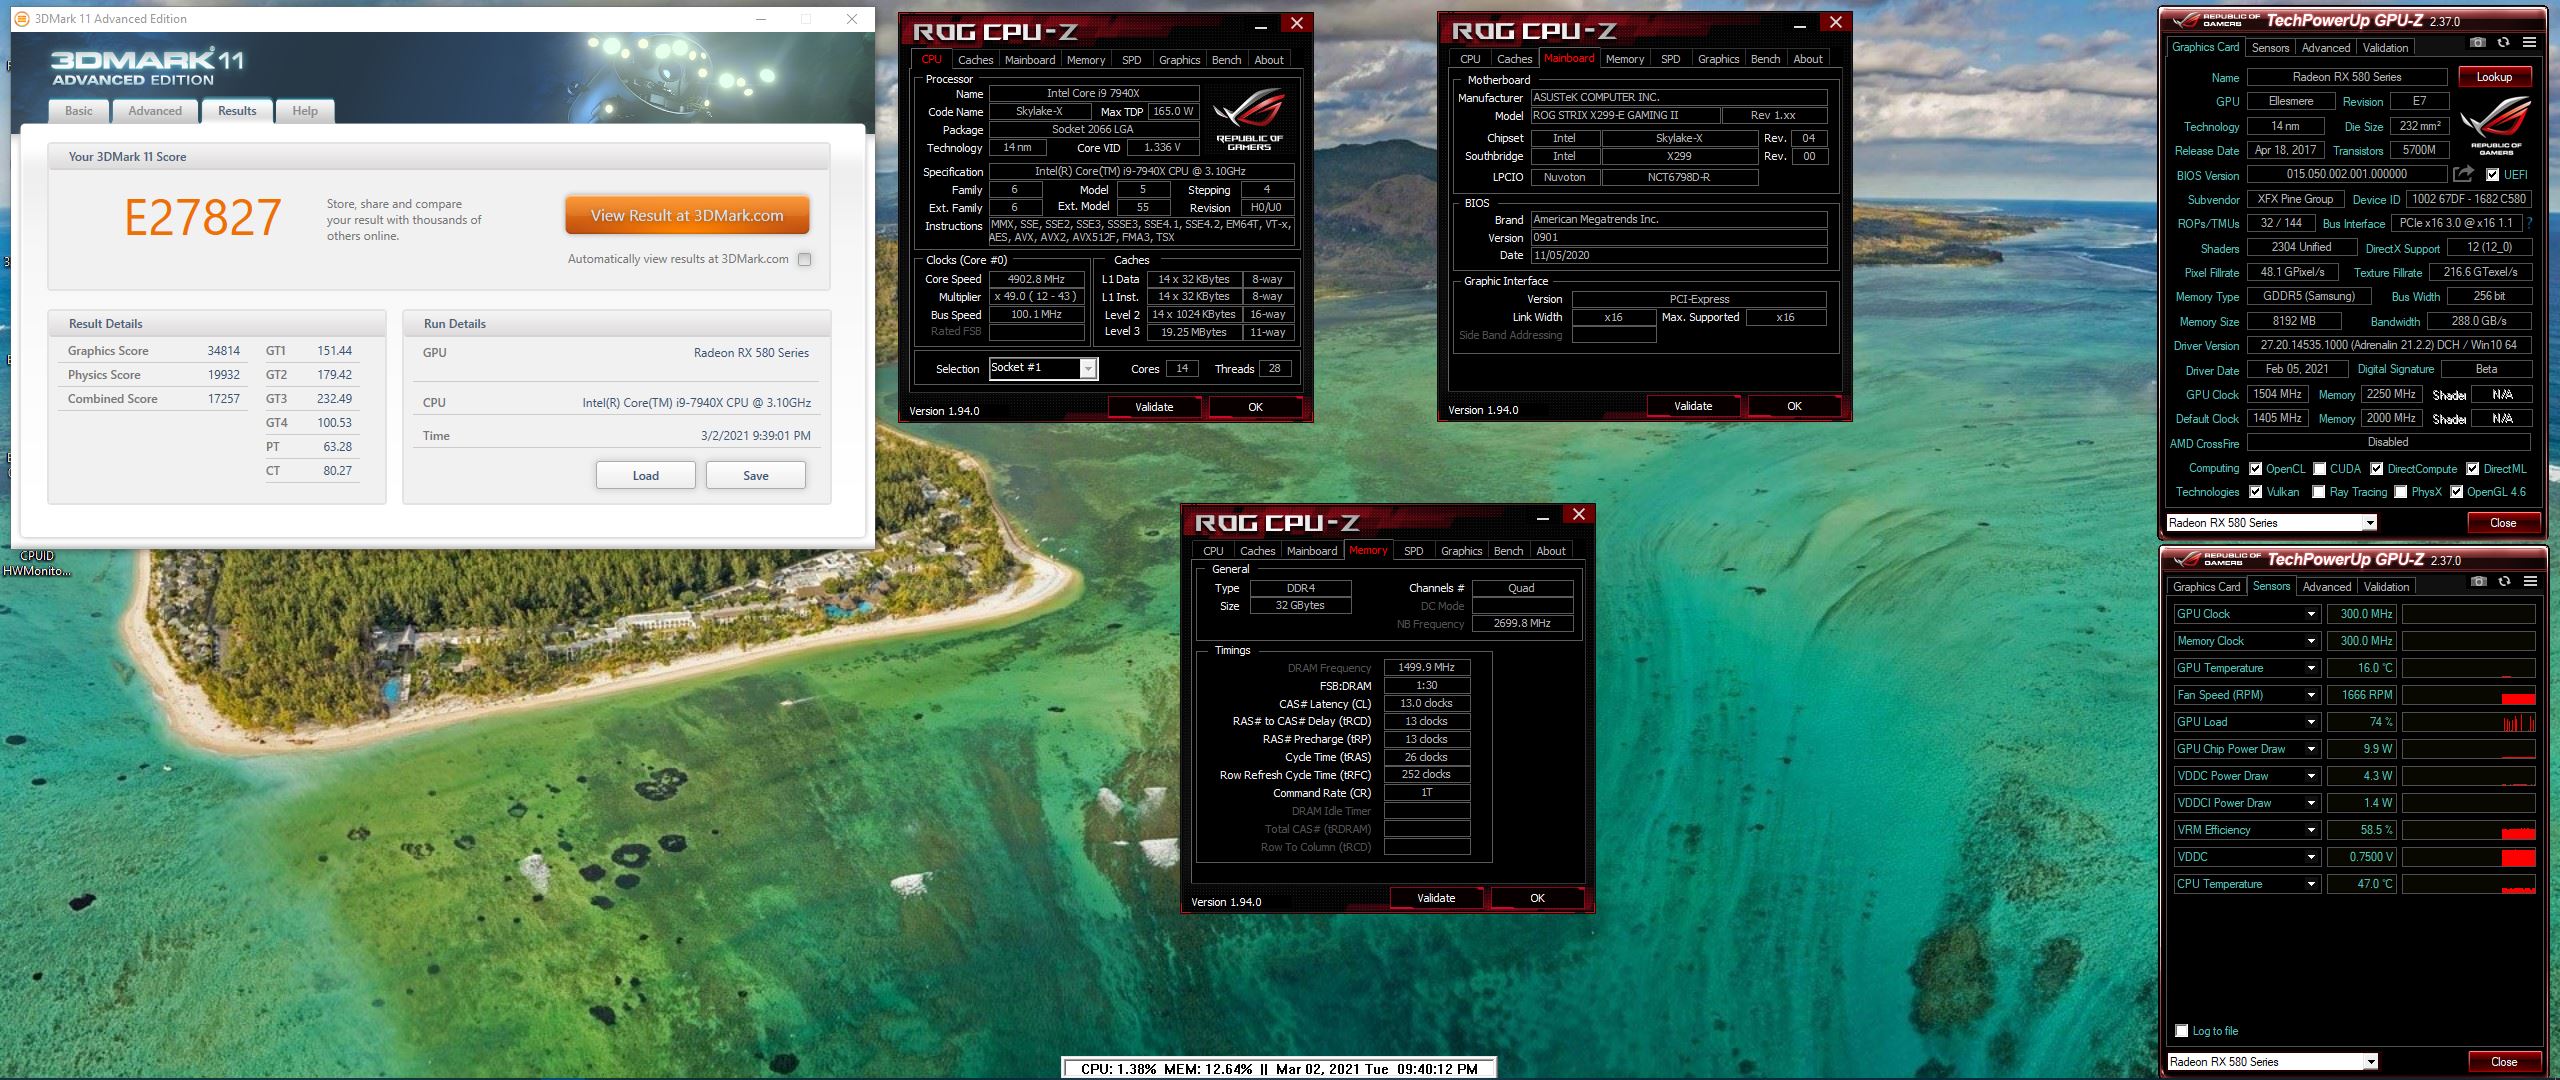The width and height of the screenshot is (2560, 1080).
Task: Open GPU selector dropdown in GPU-Z Sensors window
Action: coord(2370,1062)
